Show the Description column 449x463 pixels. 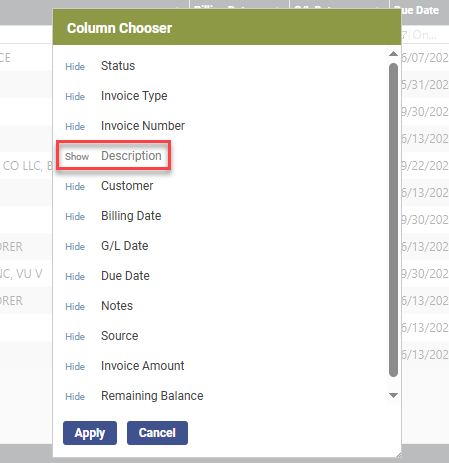(x=77, y=156)
